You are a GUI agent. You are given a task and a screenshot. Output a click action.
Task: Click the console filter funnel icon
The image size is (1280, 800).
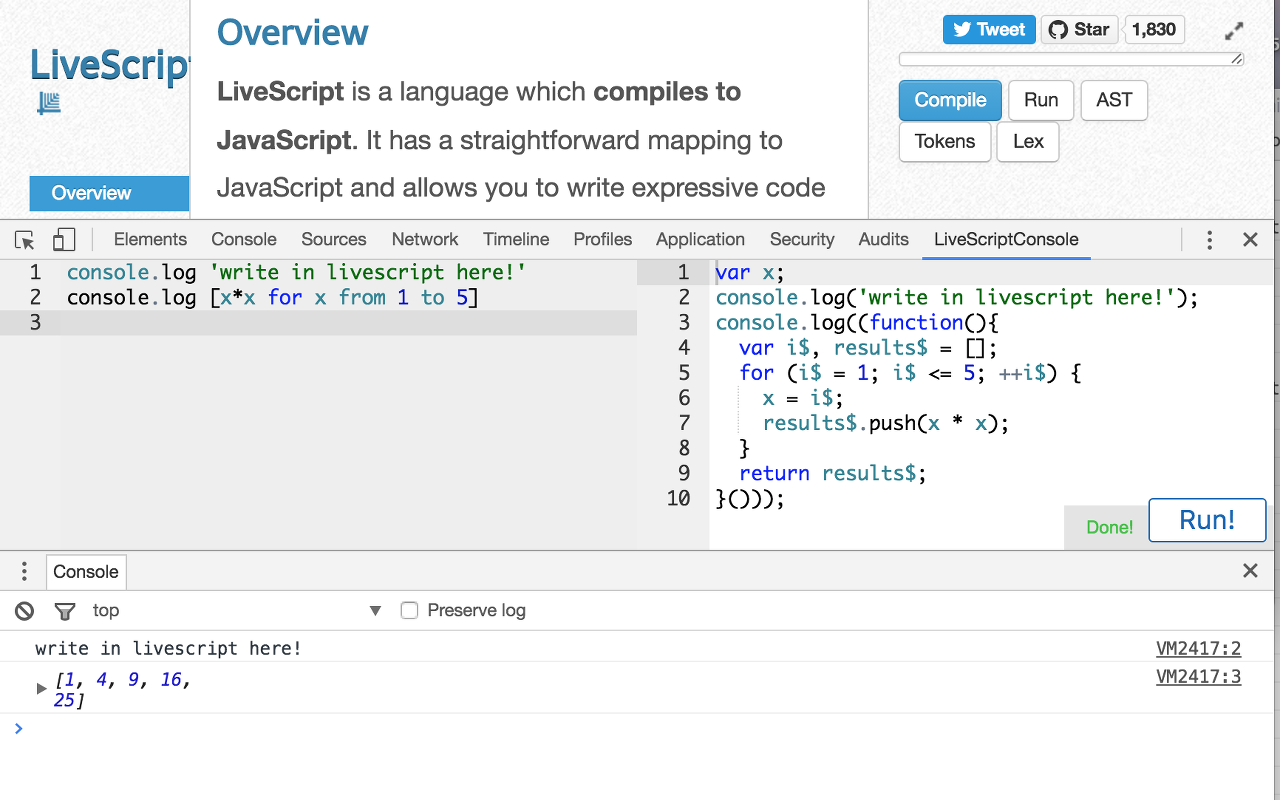pyautogui.click(x=65, y=611)
